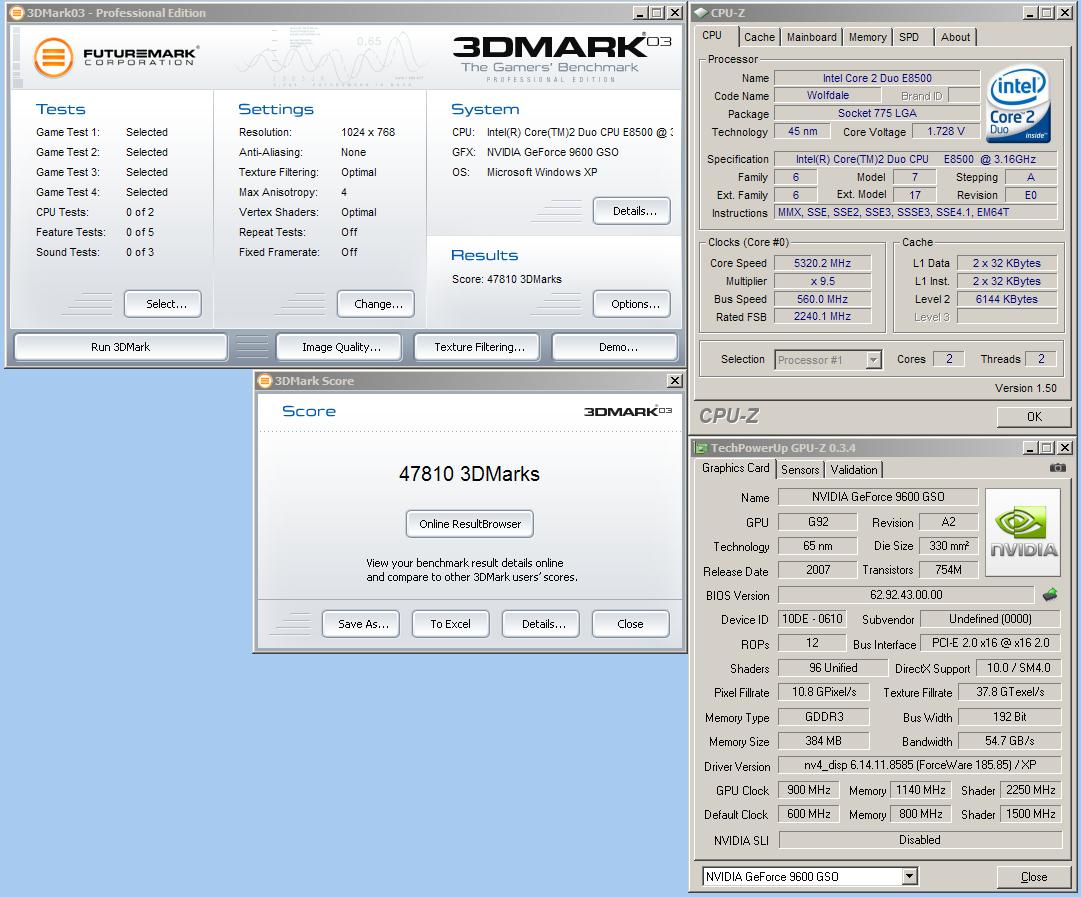The width and height of the screenshot is (1081, 897).
Task: Click the Intel Core 2 Duo logo in CPU-Z
Action: [1019, 103]
